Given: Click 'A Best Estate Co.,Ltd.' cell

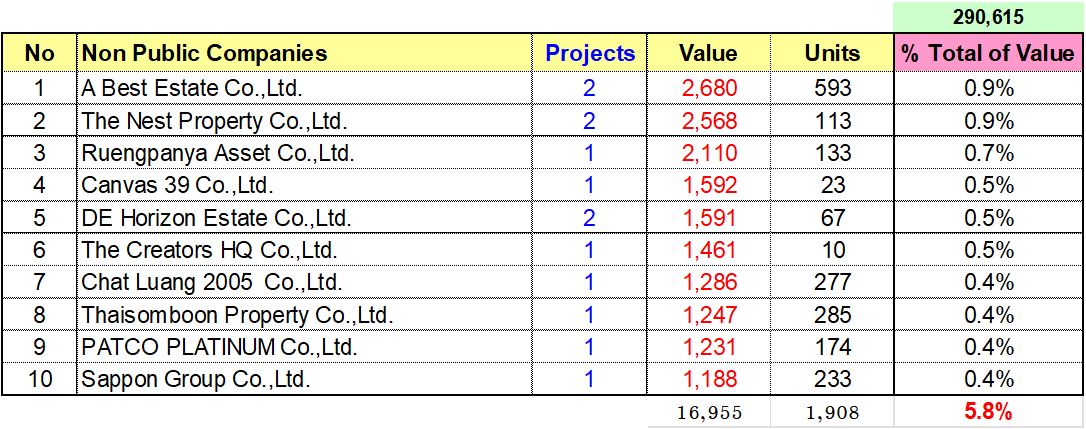Looking at the screenshot, I should (192, 89).
